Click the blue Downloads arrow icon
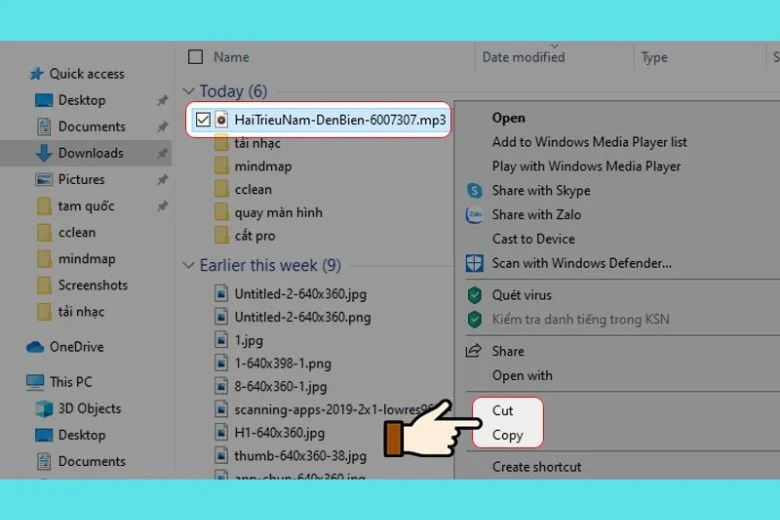Screen dimensions: 780x520 [44, 153]
